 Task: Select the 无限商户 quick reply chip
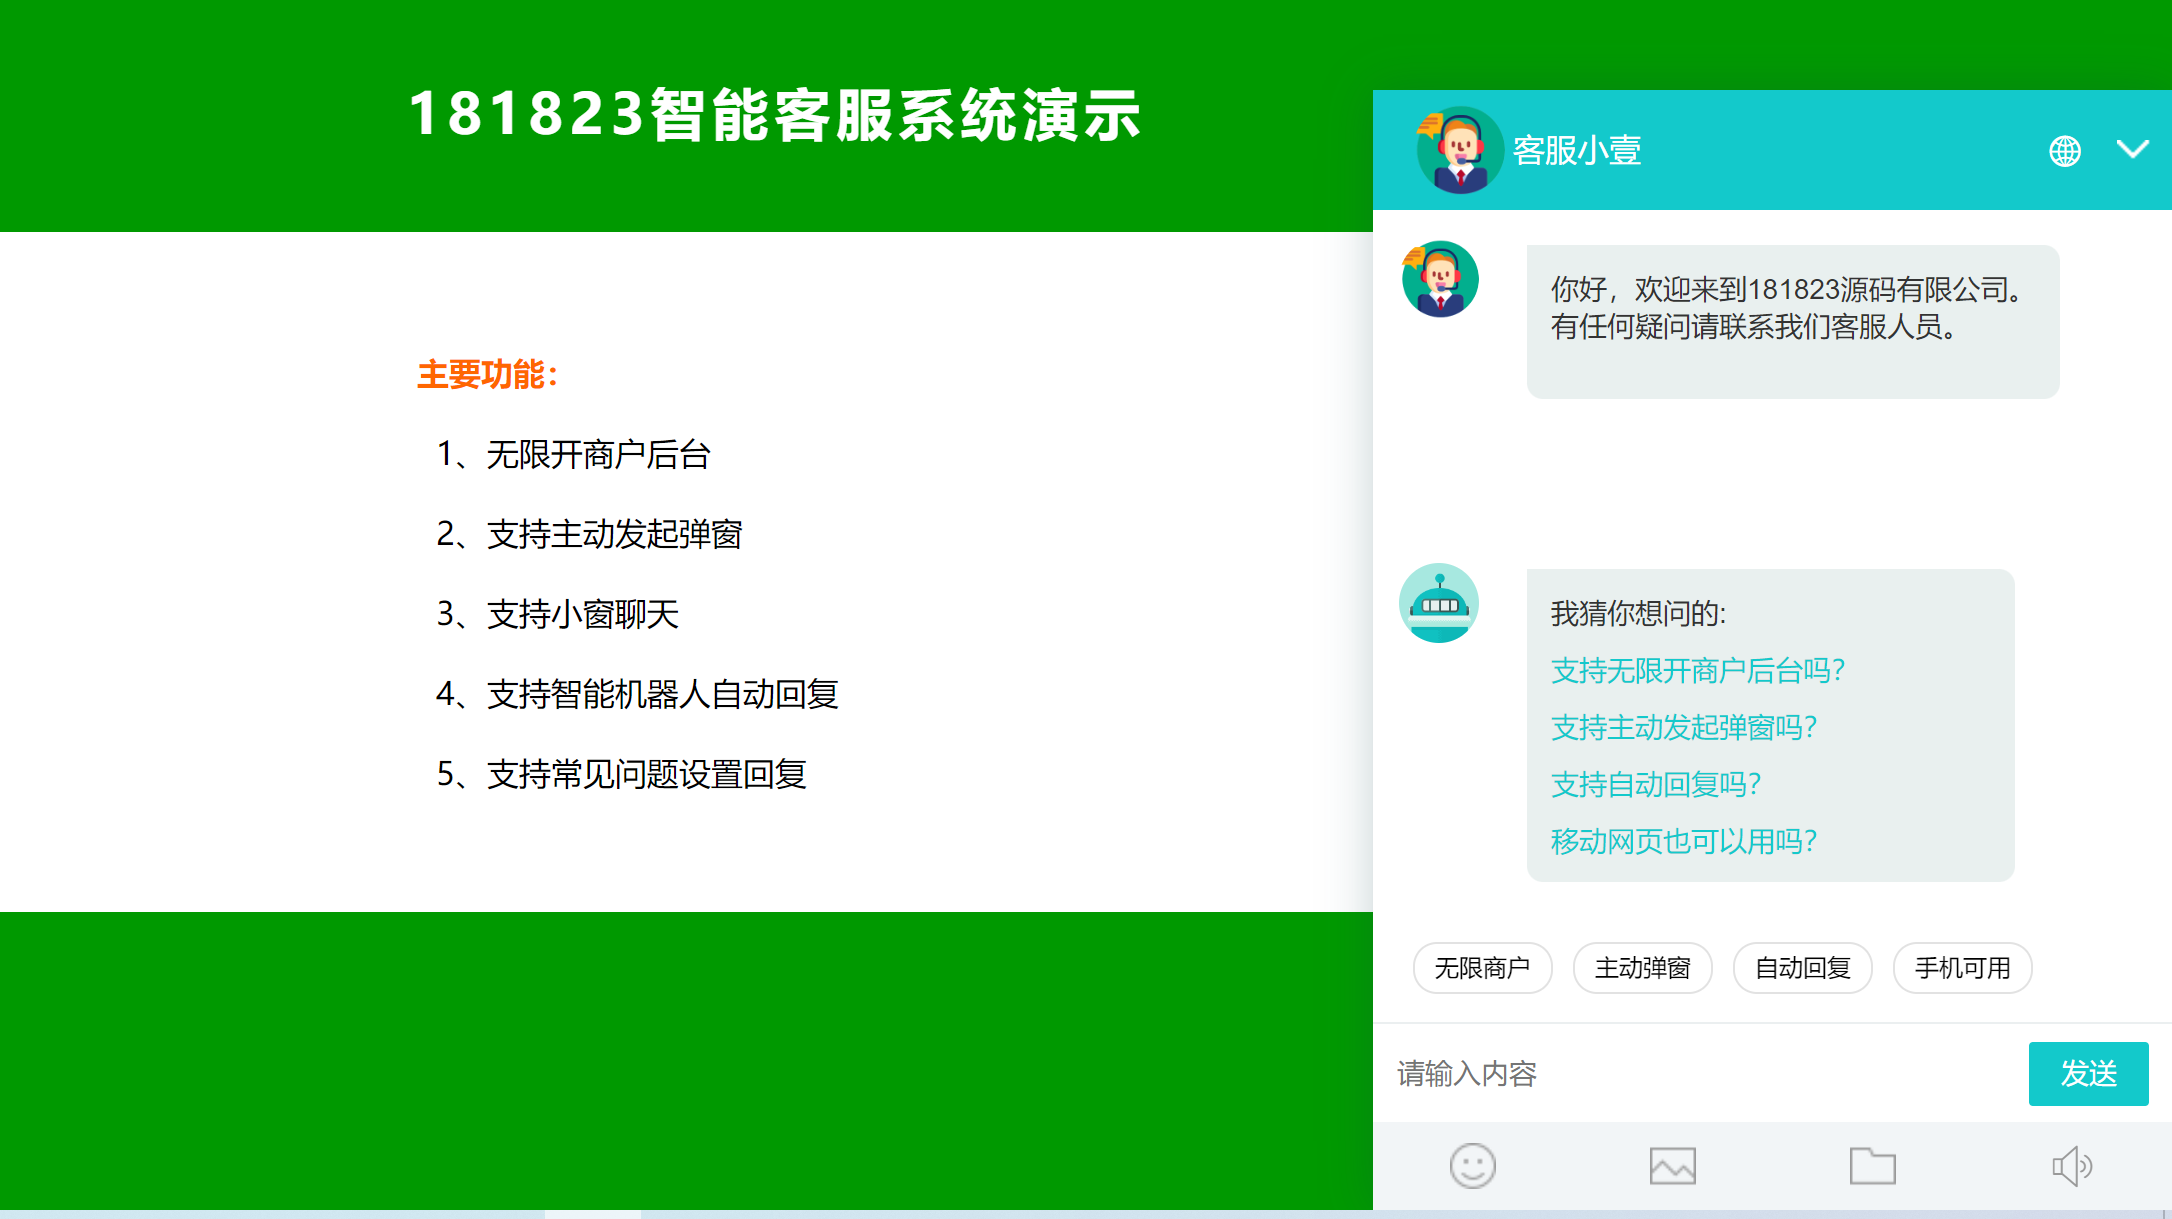[1482, 968]
